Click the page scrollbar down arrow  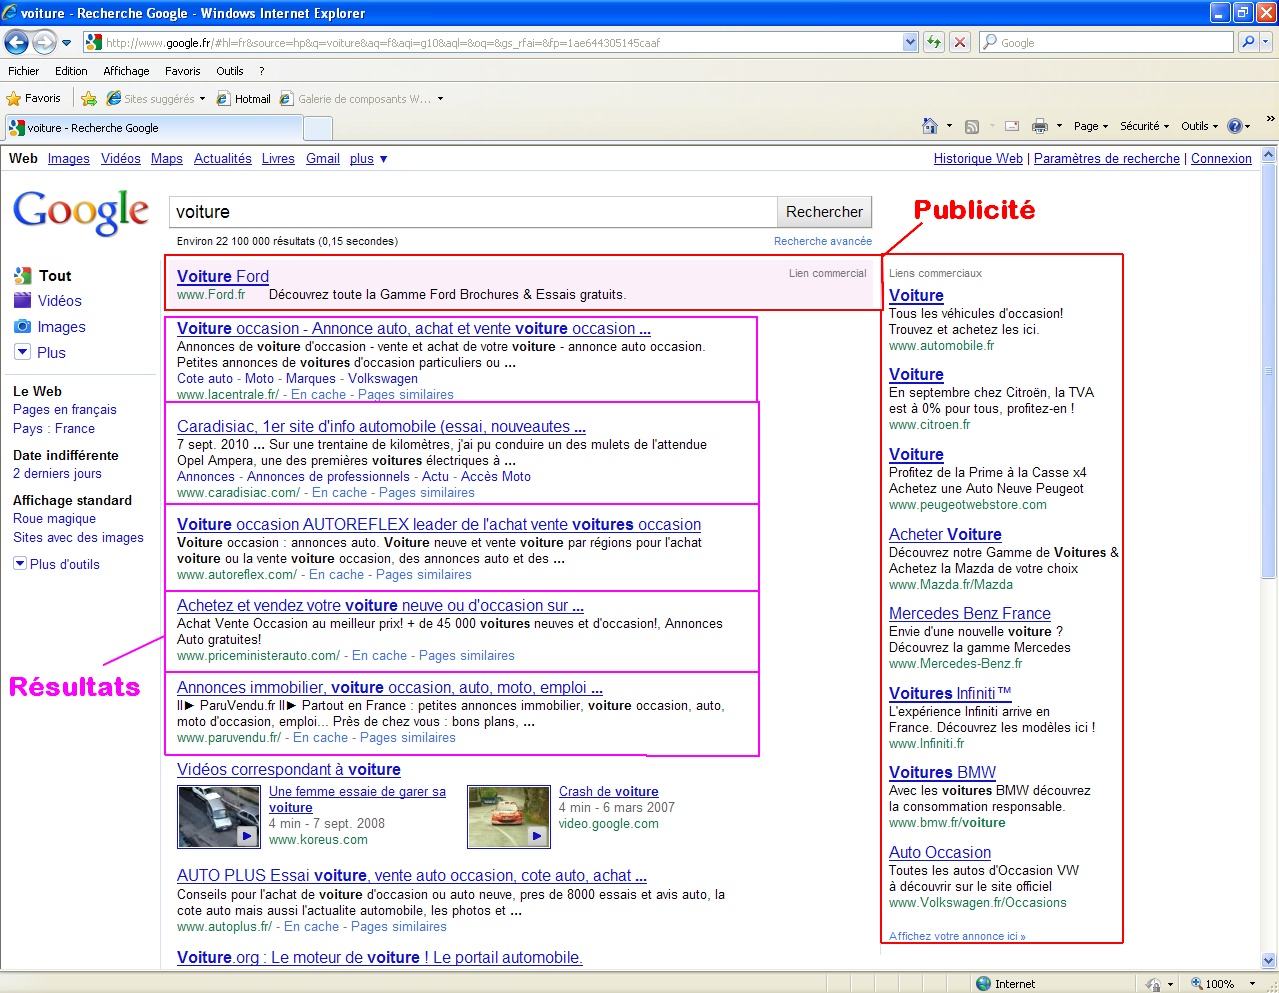[x=1270, y=961]
